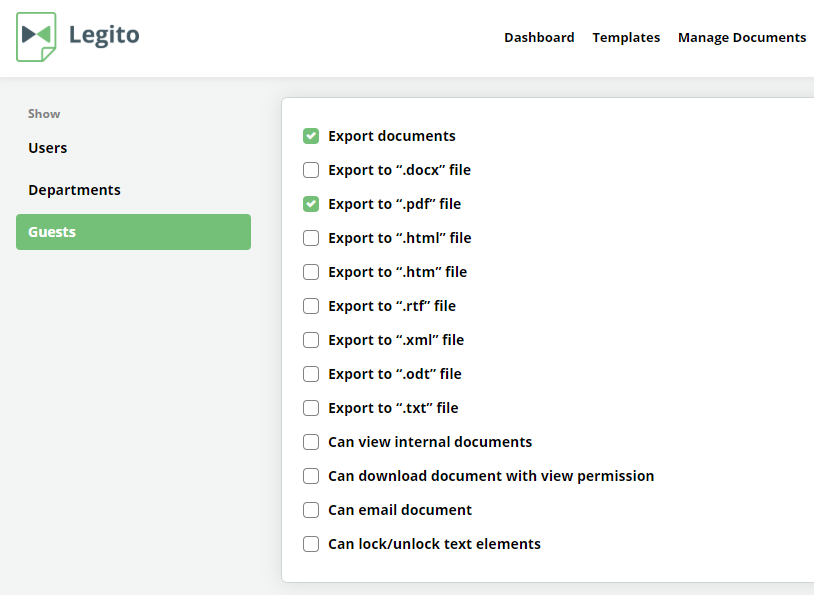The image size is (814, 595).
Task: Select Users in the sidebar
Action: (48, 148)
